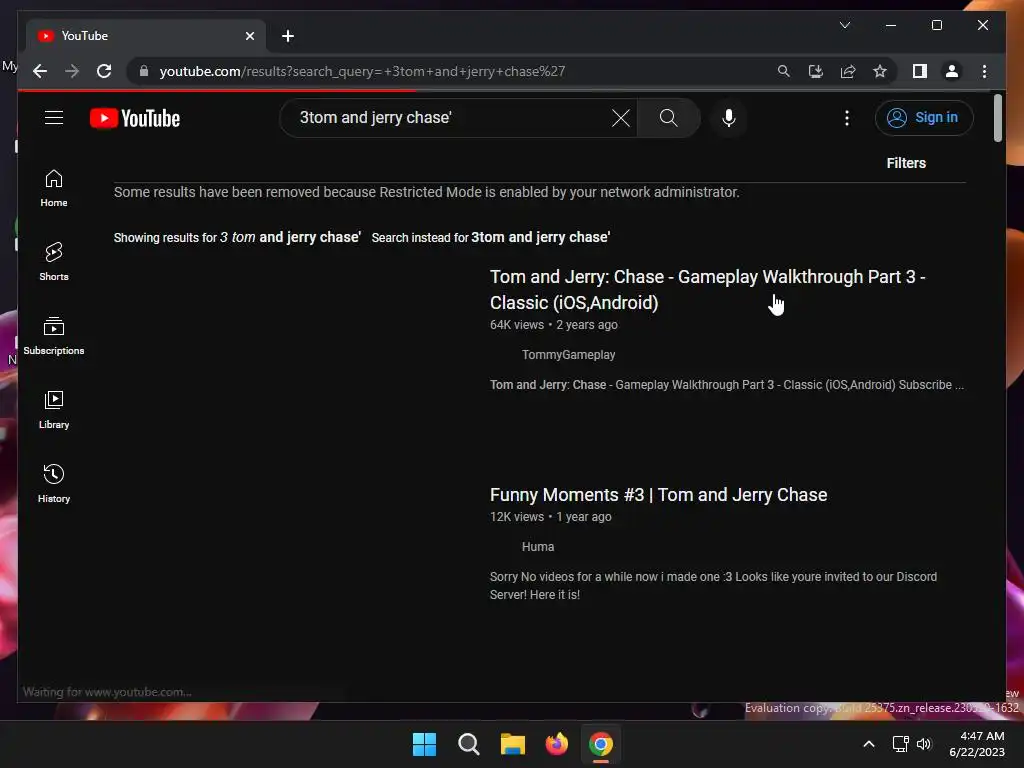Open Funny Moments #3 Tom and Jerry Chase video

point(658,495)
